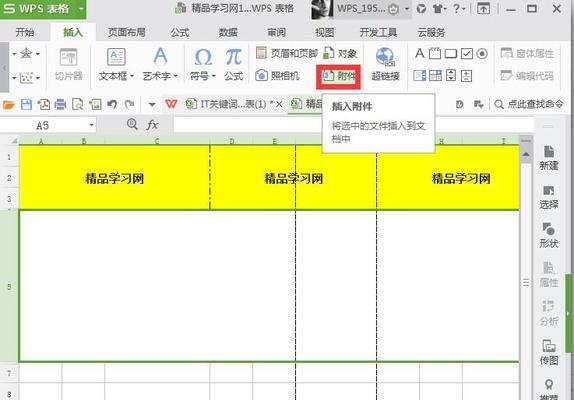Open the Name Box dropdown next to A5
Image resolution: width=574 pixels, height=400 pixels.
[x=91, y=126]
